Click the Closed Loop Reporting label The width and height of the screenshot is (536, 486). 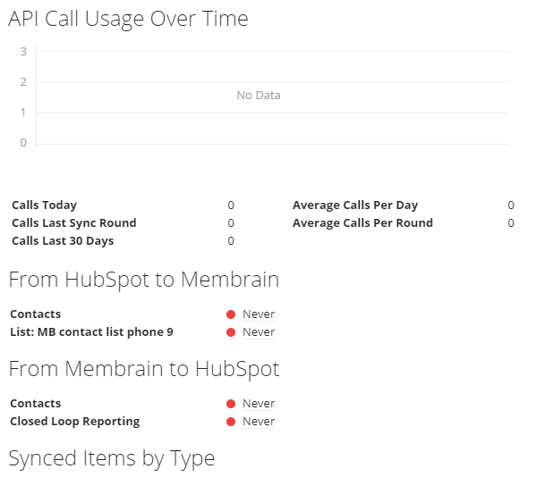click(x=75, y=421)
